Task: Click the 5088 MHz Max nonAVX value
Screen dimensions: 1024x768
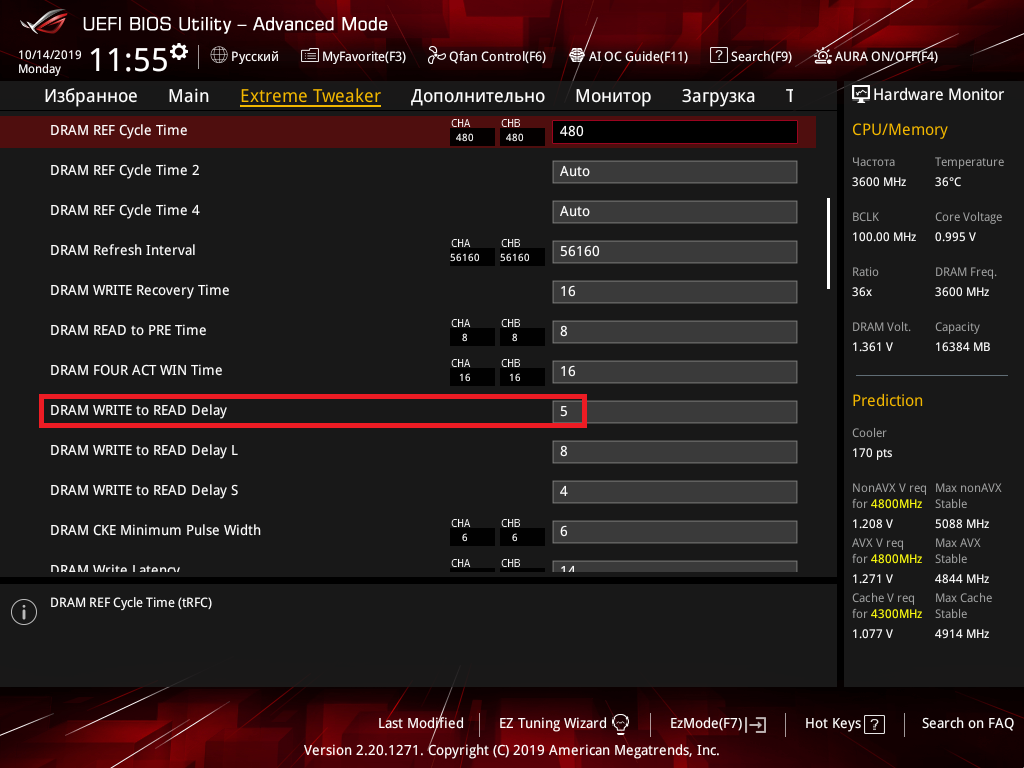Action: [962, 524]
